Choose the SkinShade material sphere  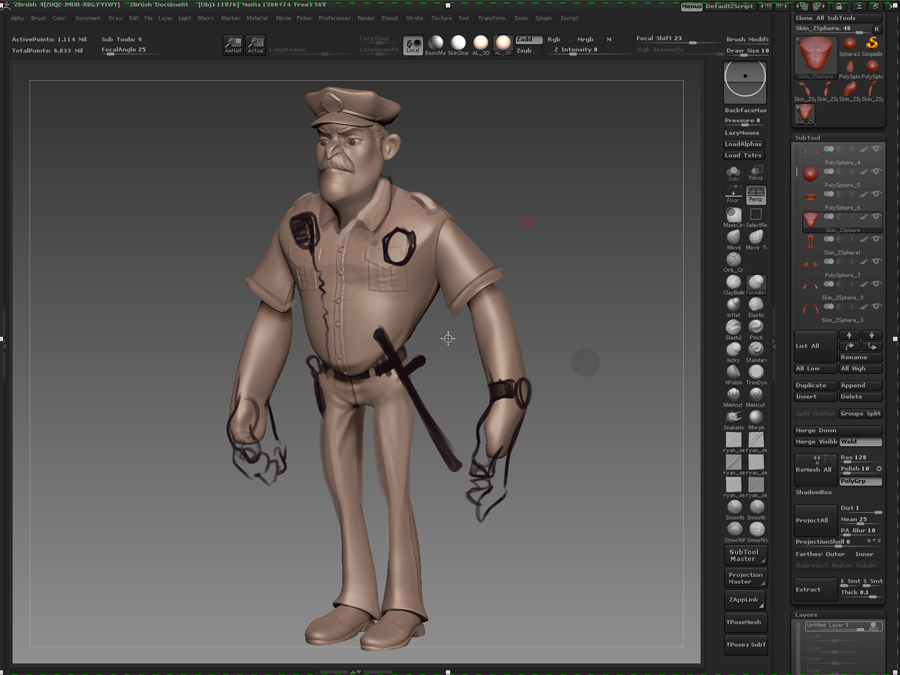458,44
